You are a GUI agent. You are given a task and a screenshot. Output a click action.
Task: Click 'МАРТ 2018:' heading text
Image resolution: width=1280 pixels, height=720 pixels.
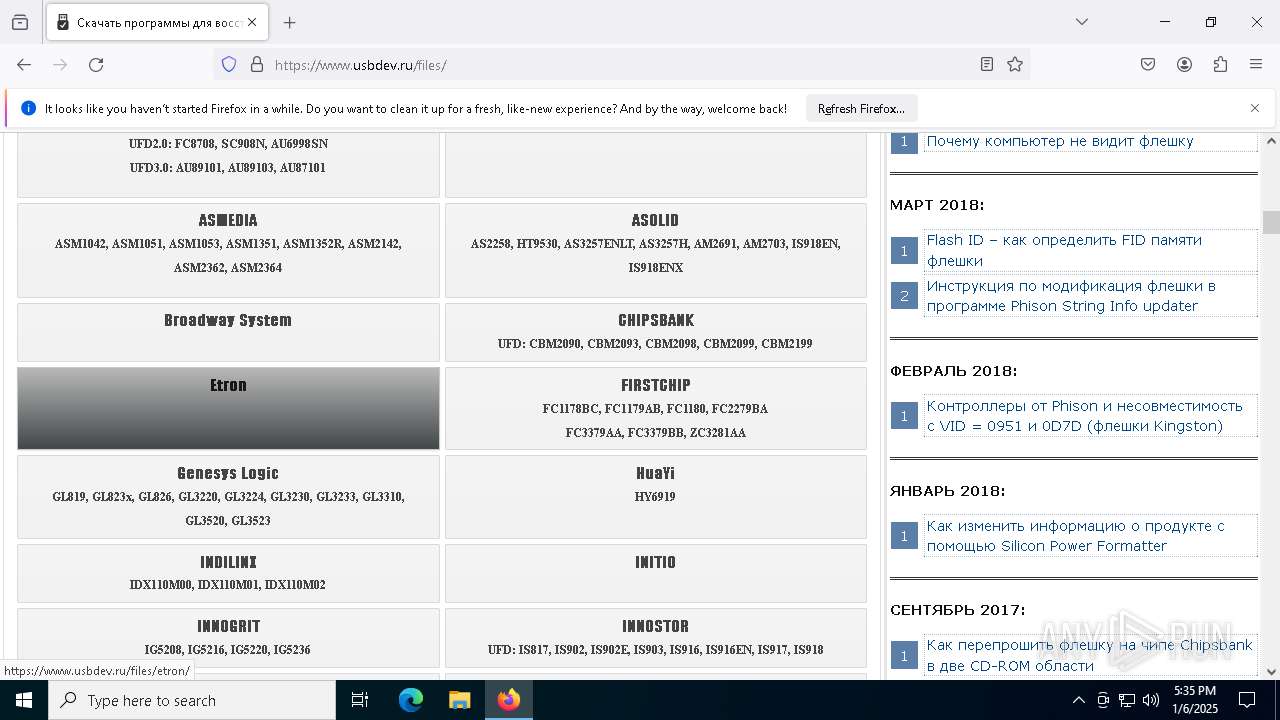tap(937, 205)
